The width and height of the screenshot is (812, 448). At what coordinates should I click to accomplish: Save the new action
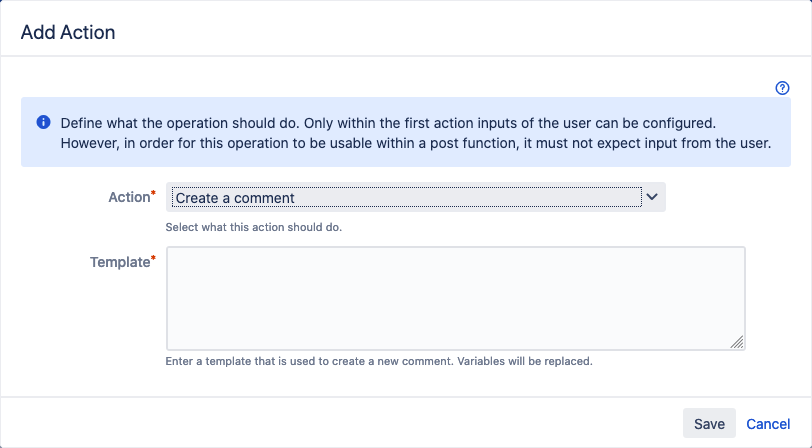(x=709, y=423)
